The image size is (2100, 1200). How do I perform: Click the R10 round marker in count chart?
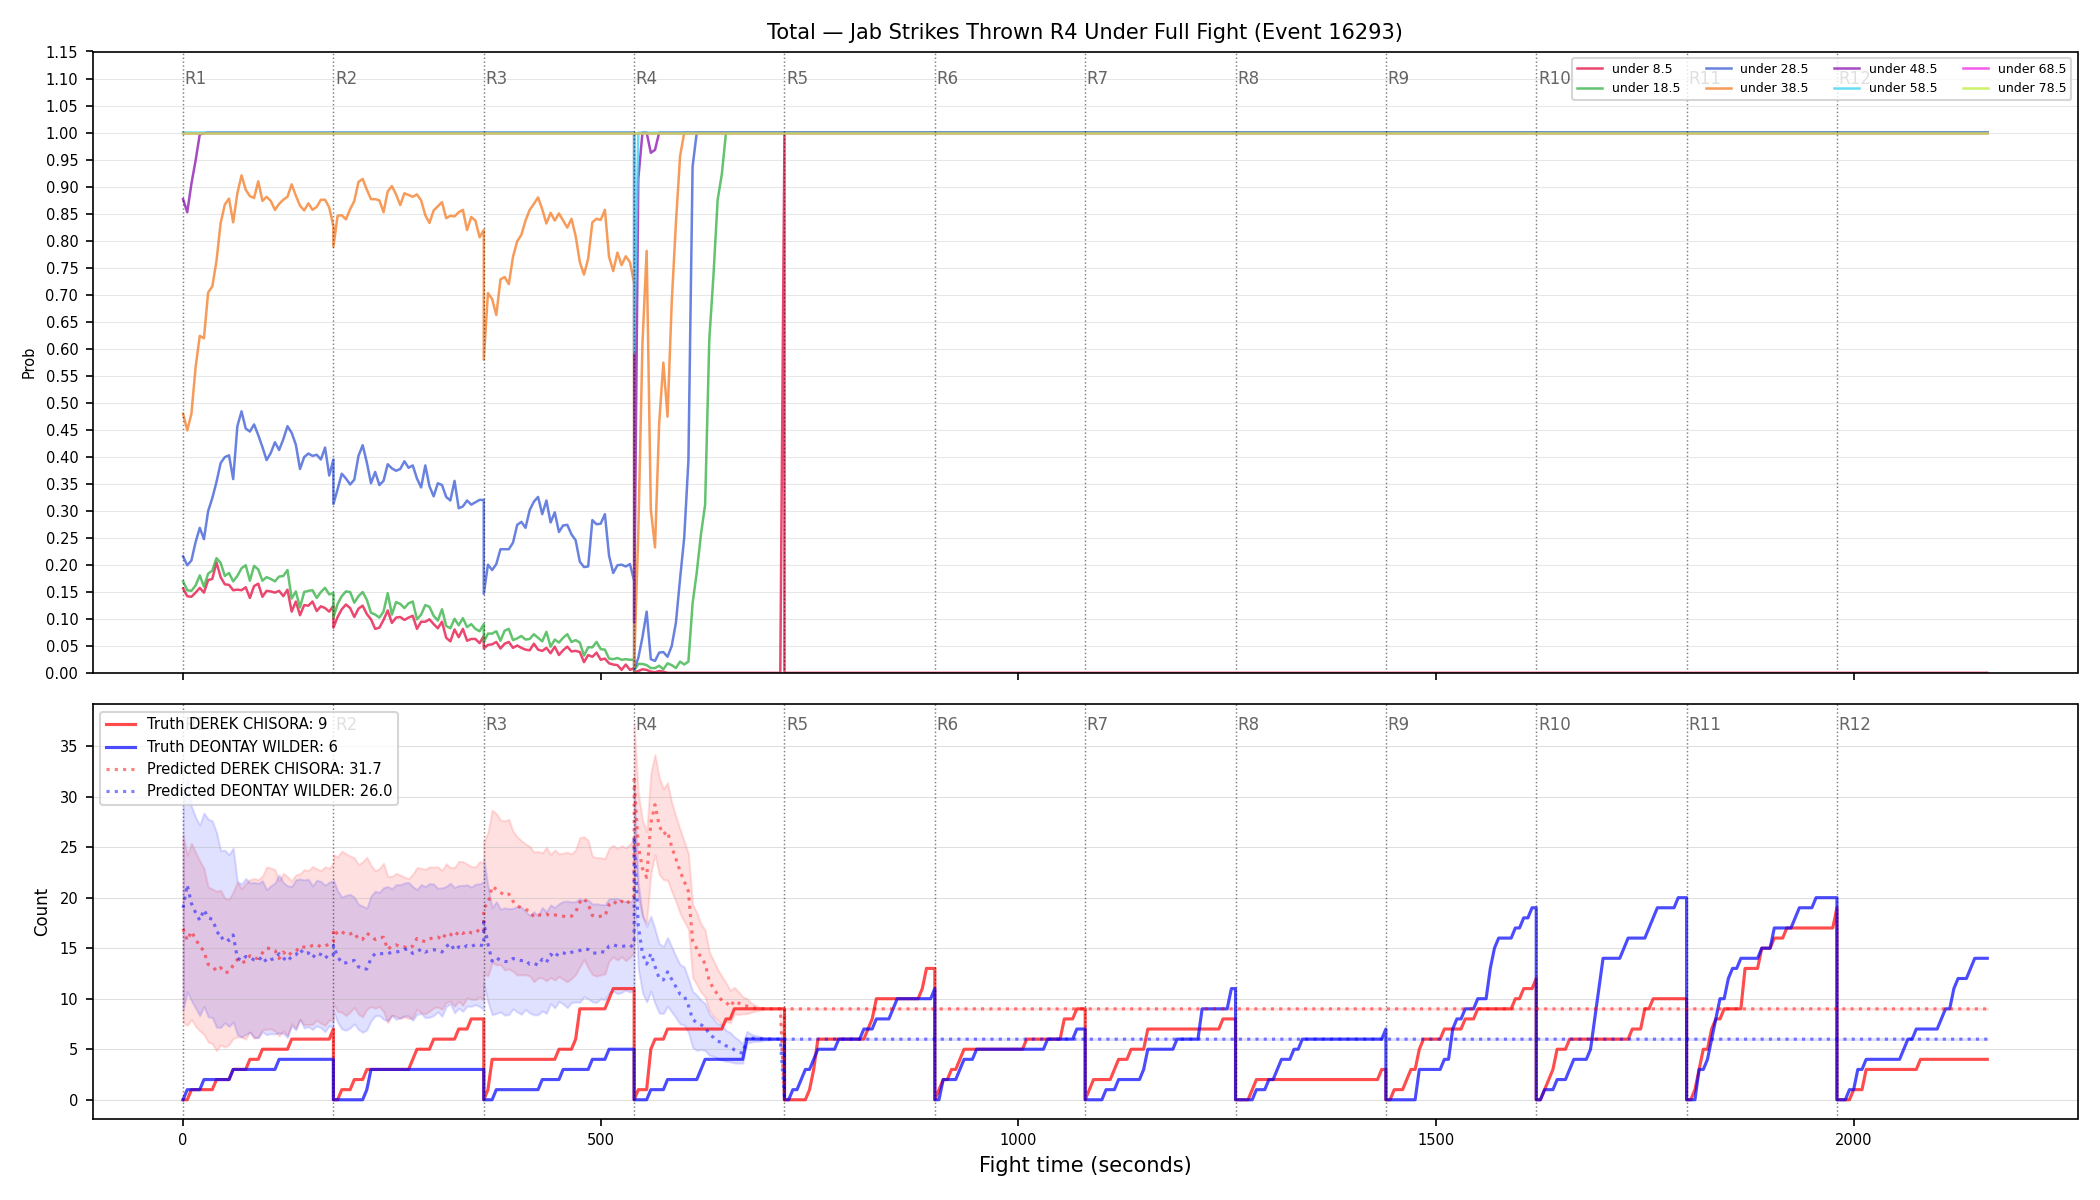coord(1554,724)
